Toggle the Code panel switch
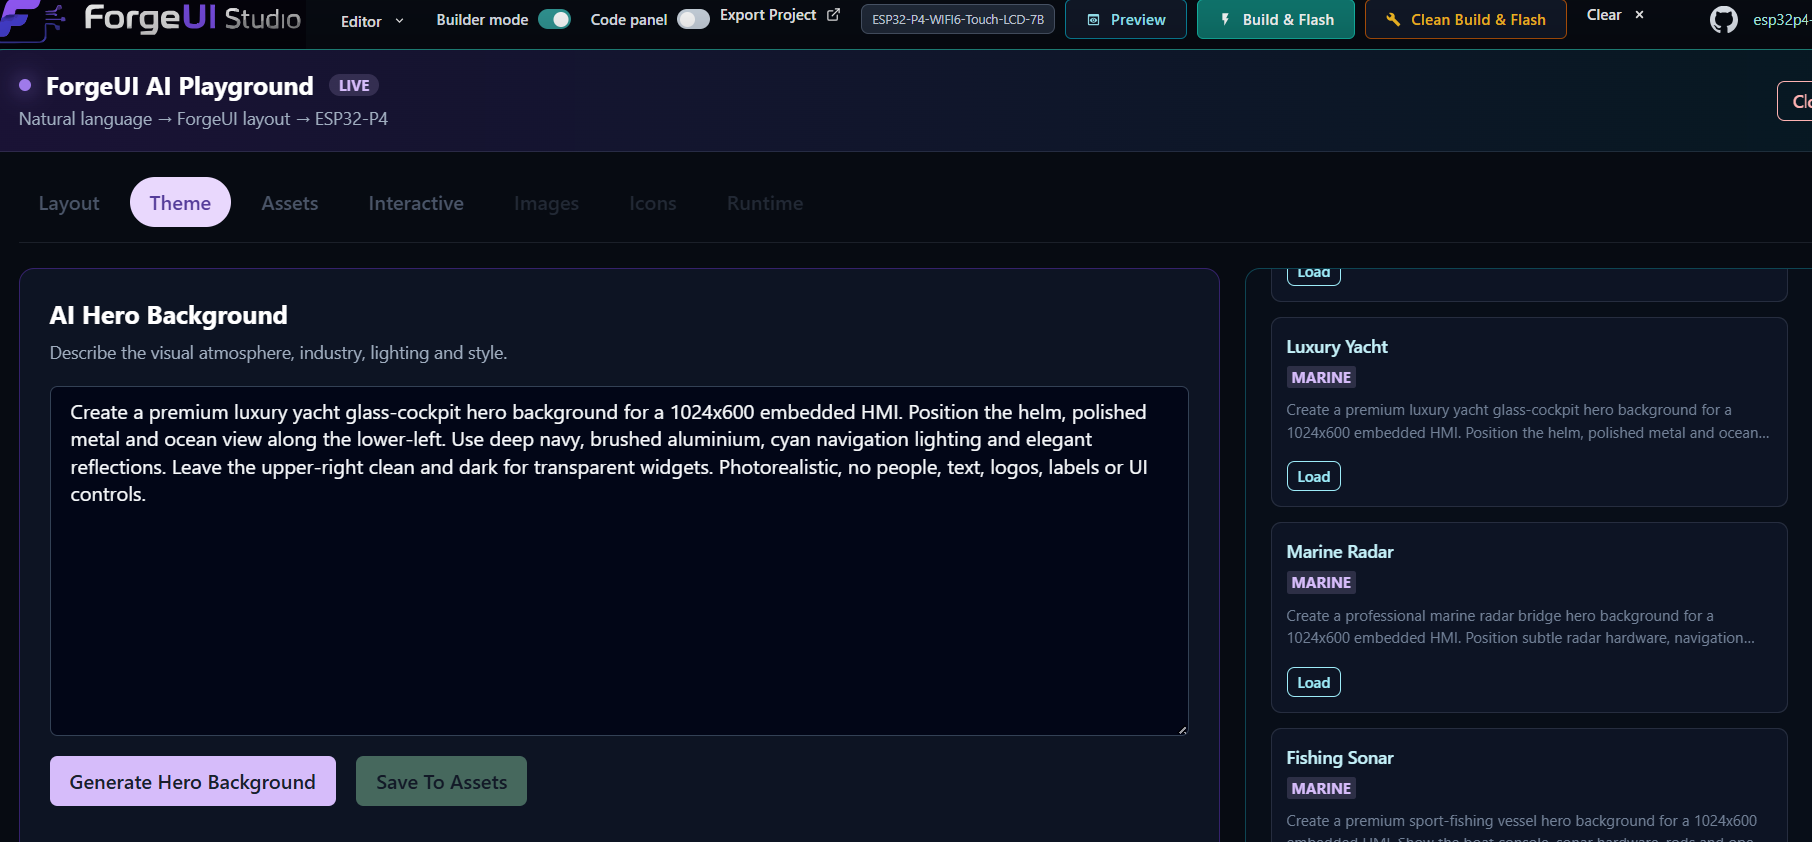Viewport: 1812px width, 842px height. point(693,19)
